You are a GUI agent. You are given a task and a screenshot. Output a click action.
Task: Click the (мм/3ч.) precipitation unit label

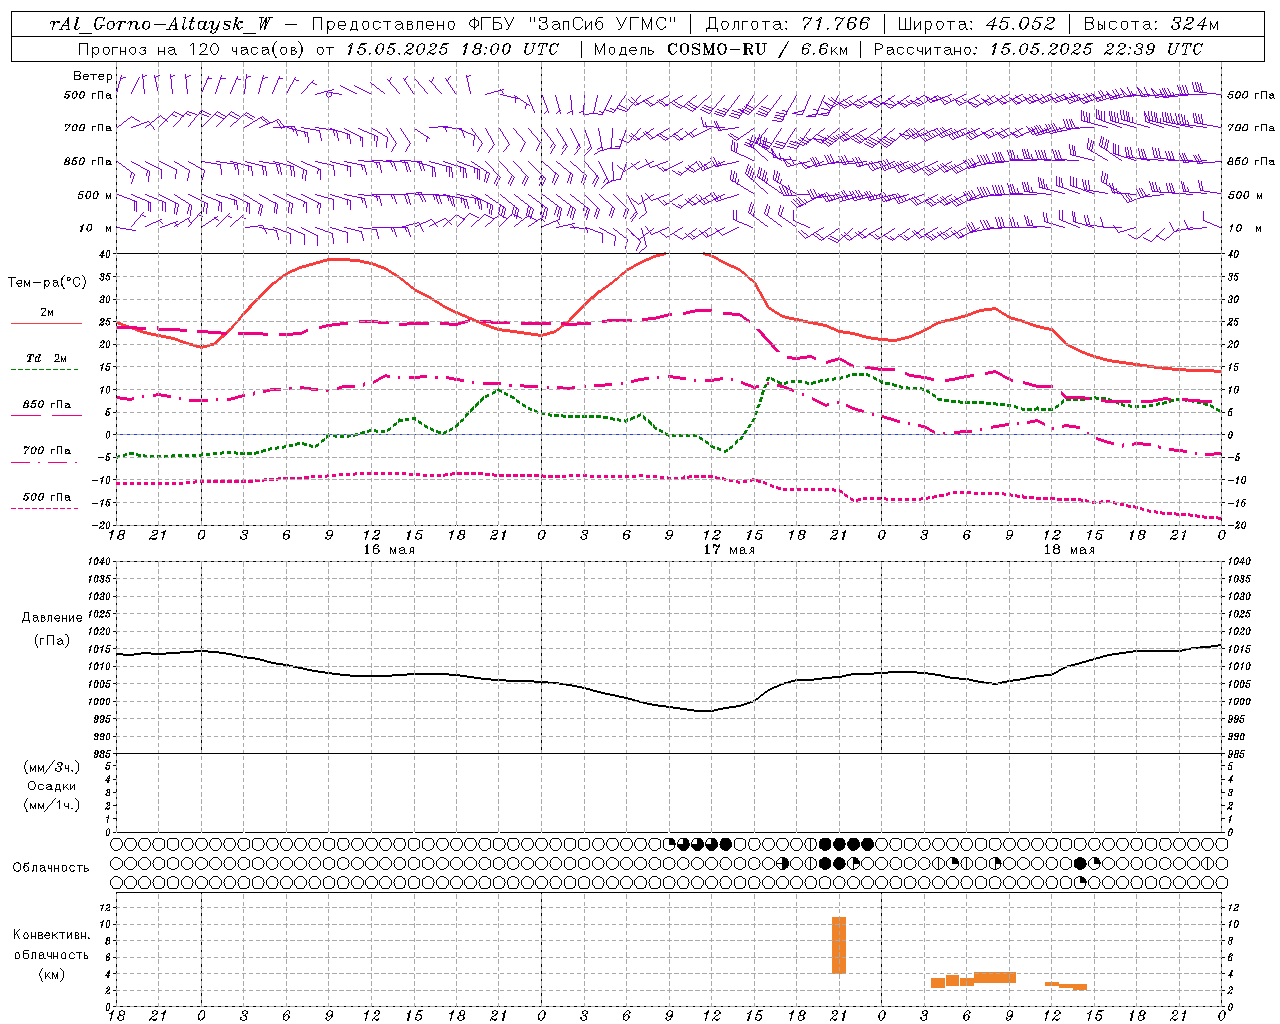pos(52,767)
